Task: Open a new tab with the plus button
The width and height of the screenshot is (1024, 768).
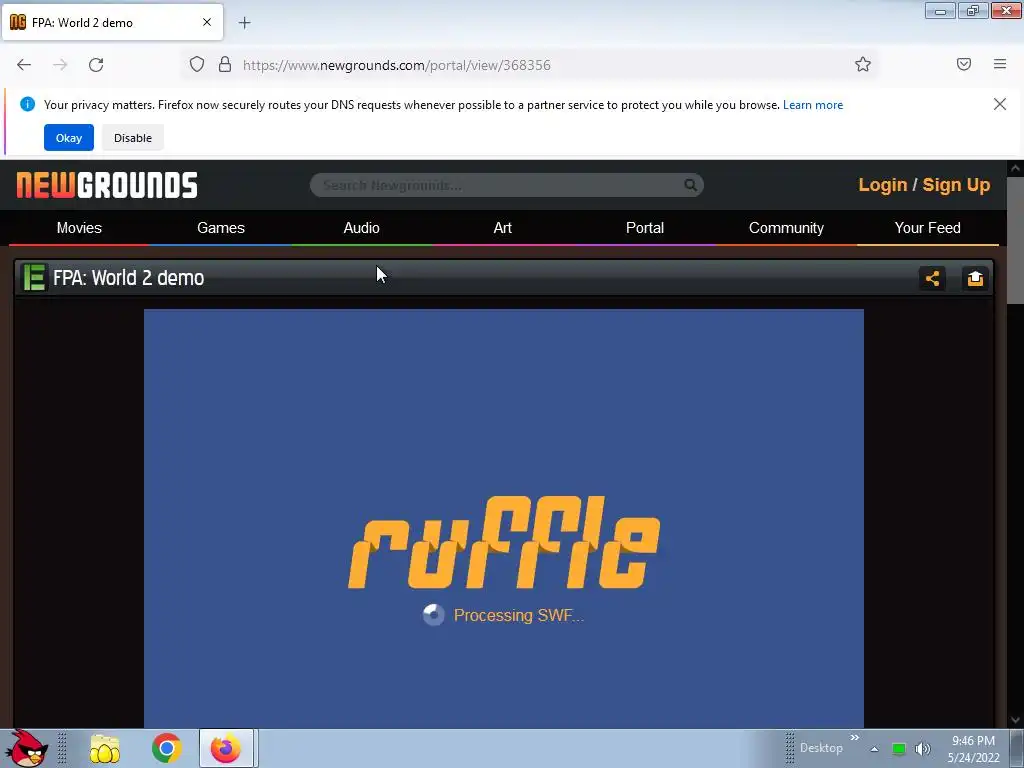Action: tap(244, 23)
